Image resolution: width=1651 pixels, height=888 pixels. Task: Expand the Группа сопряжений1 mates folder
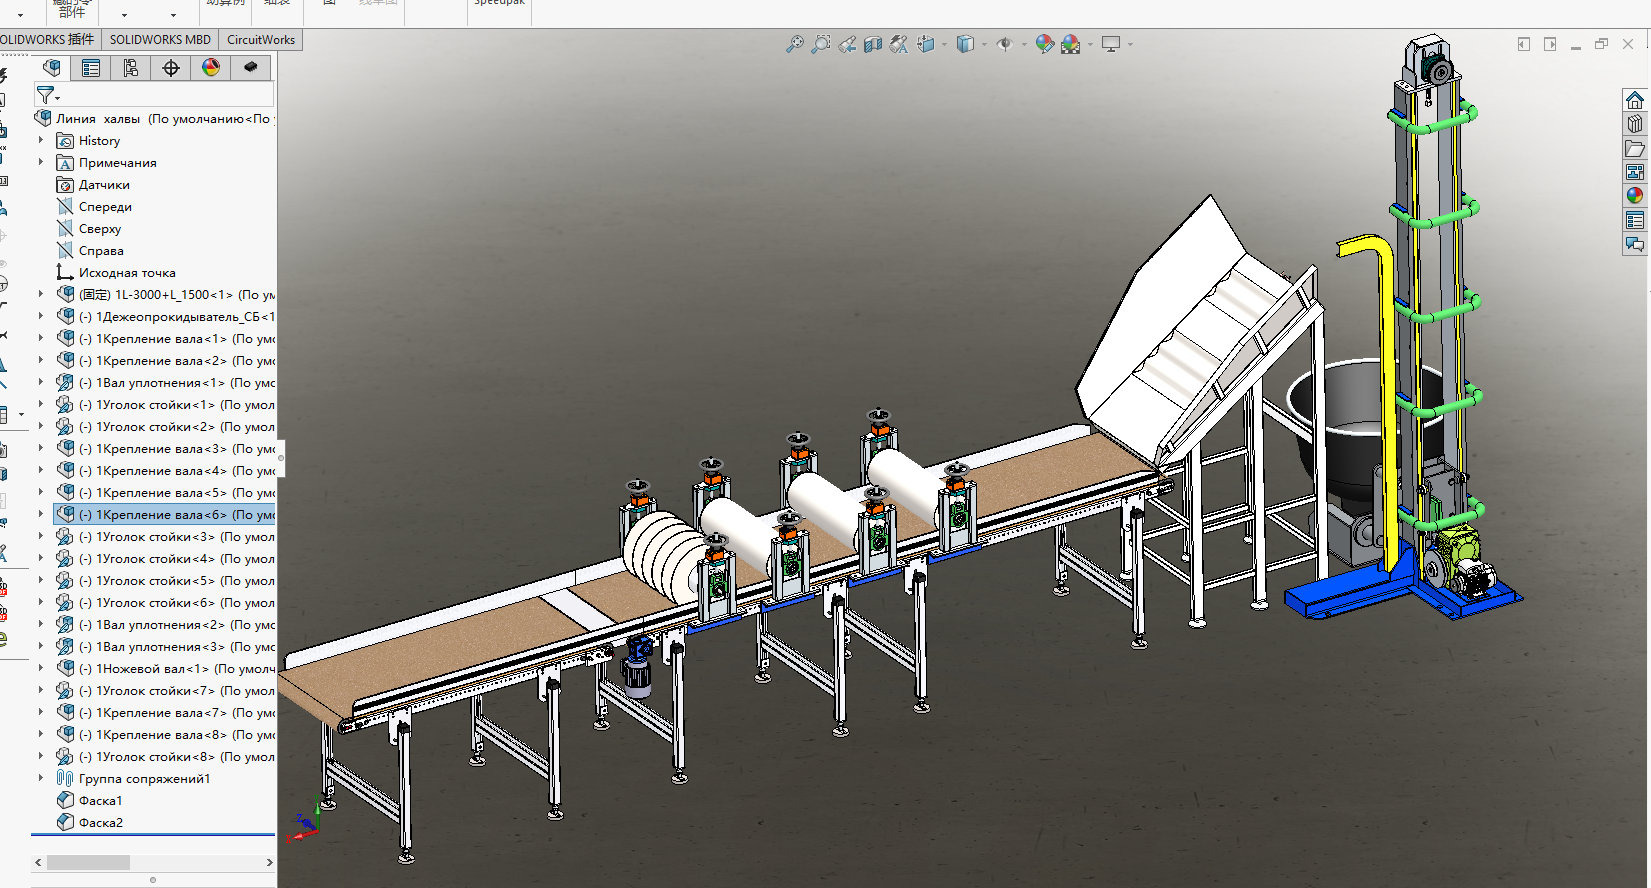(41, 778)
